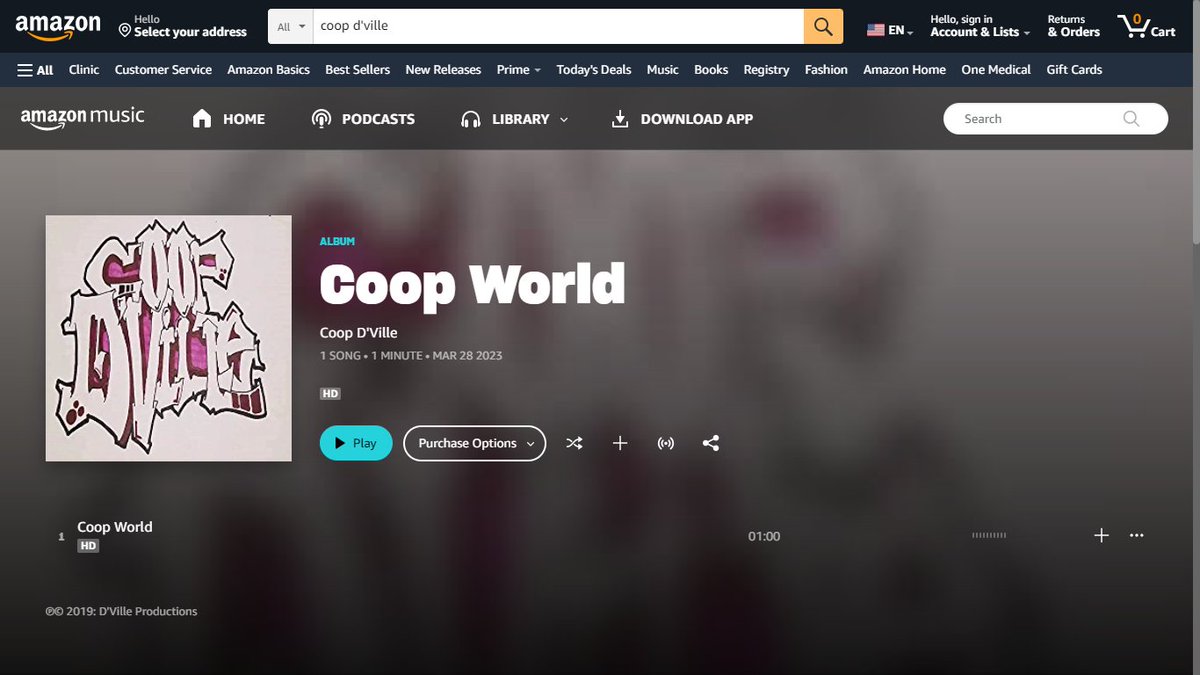Go to Amazon Music Home

pyautogui.click(x=228, y=119)
